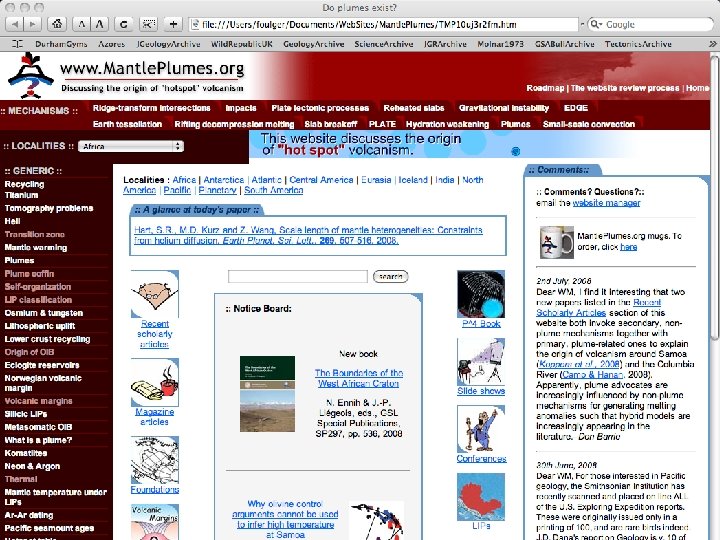Select Small-scale convection mechanism

[589, 124]
